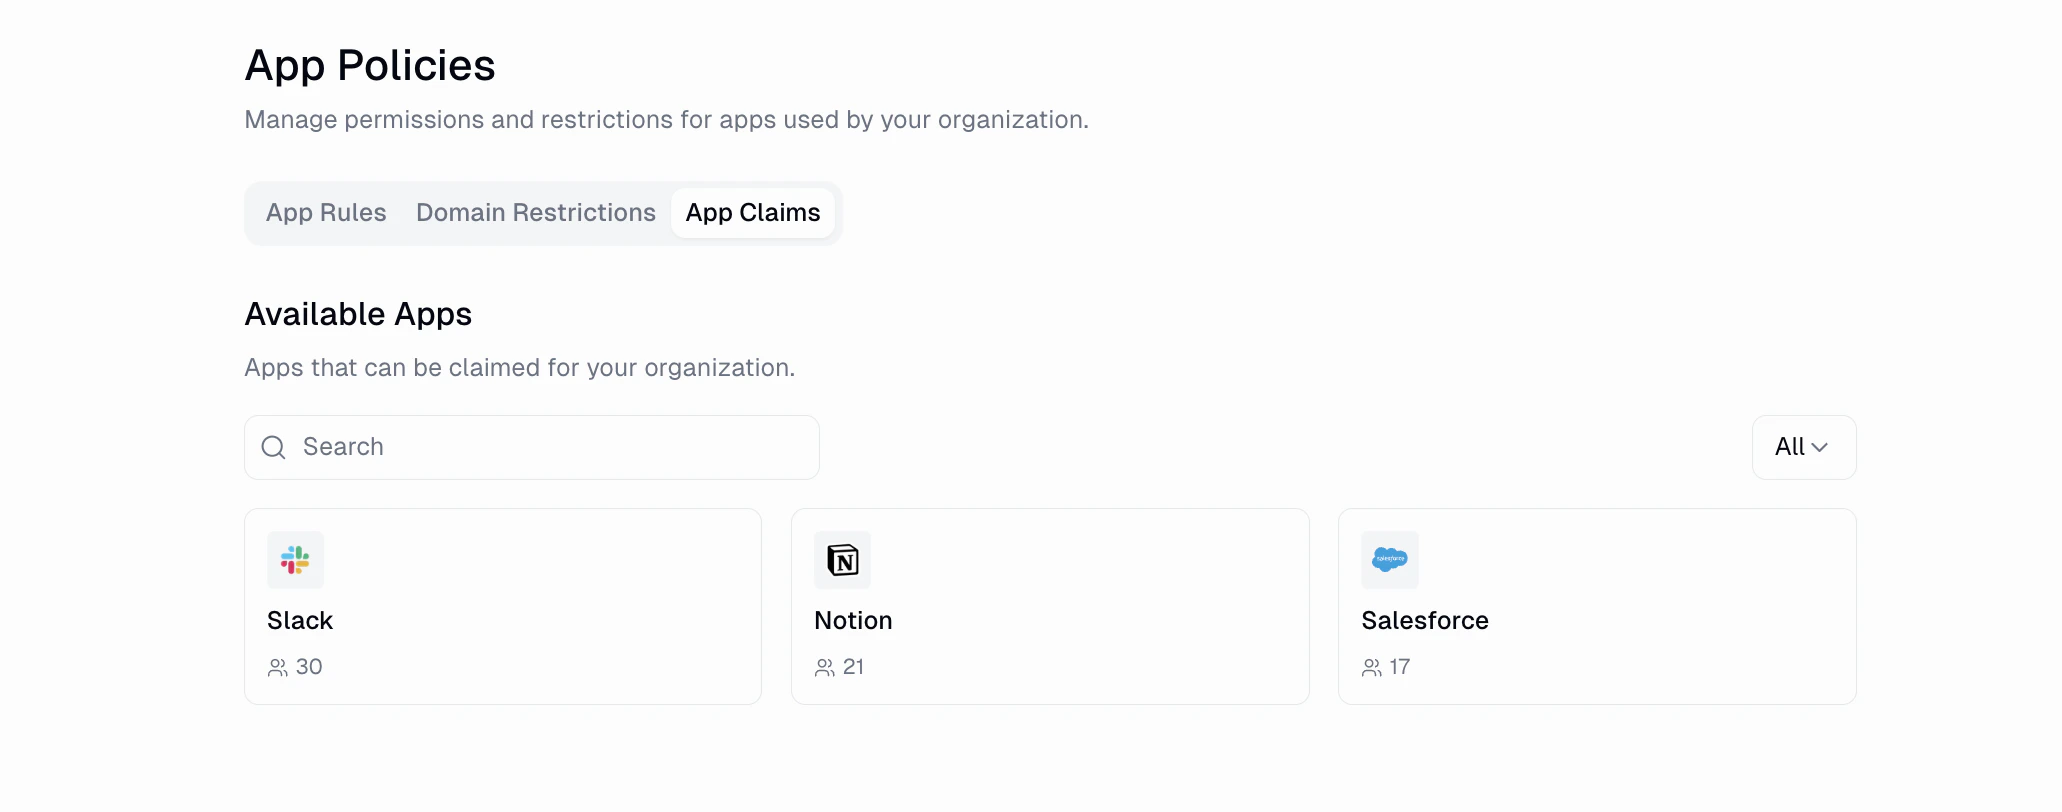Click the Salesforce app icon

(1390, 560)
